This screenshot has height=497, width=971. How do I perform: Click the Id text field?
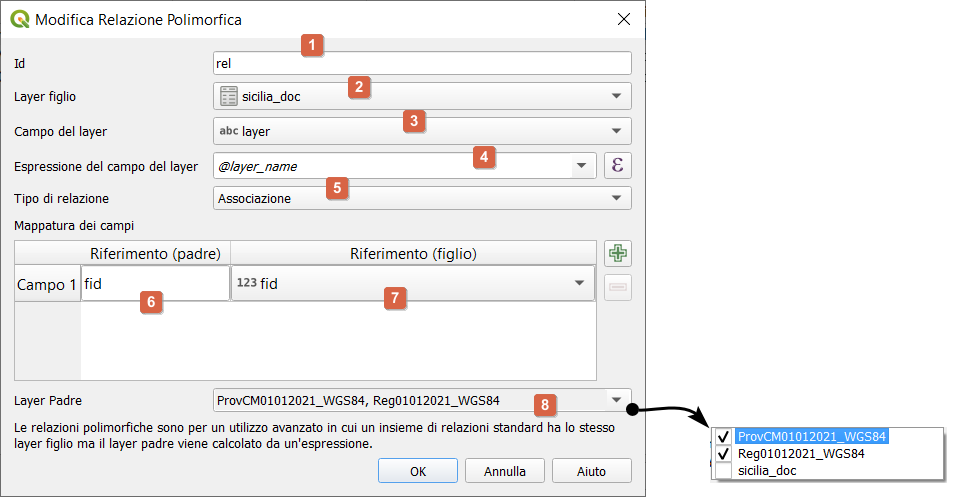pos(422,63)
